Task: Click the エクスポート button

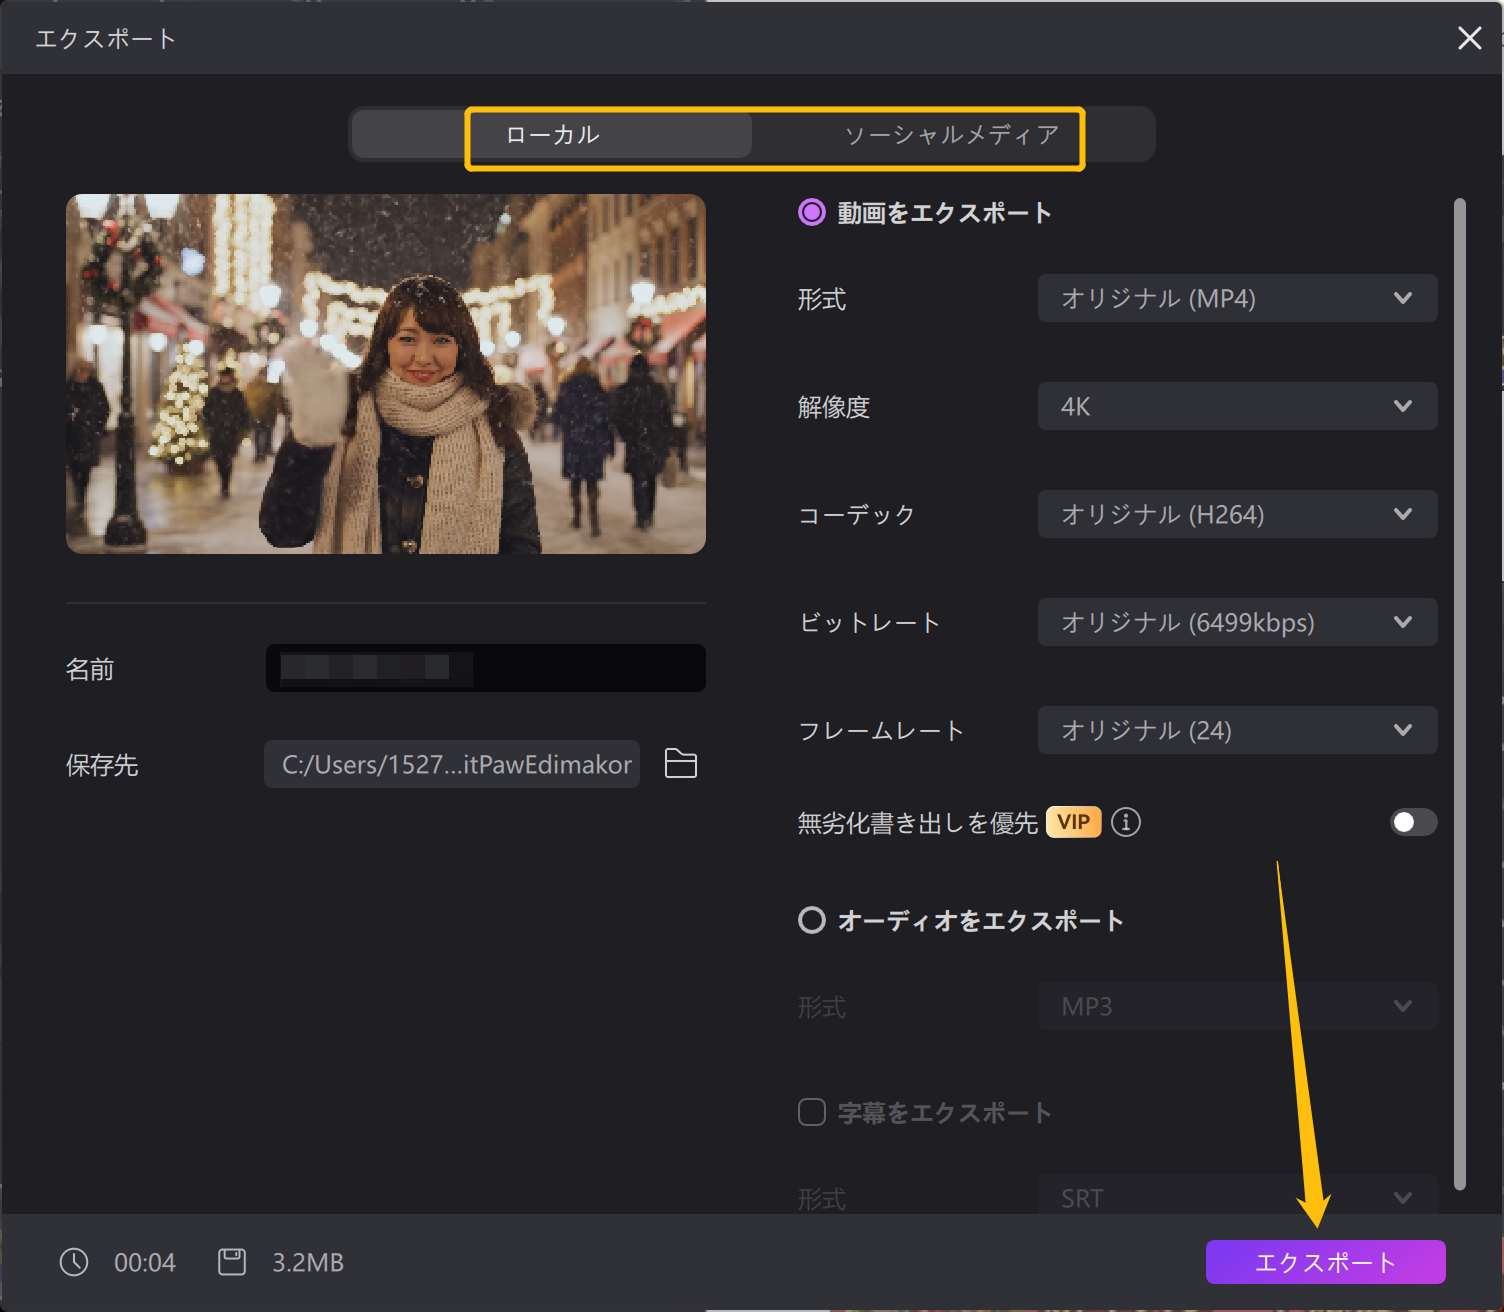Action: (1326, 1262)
